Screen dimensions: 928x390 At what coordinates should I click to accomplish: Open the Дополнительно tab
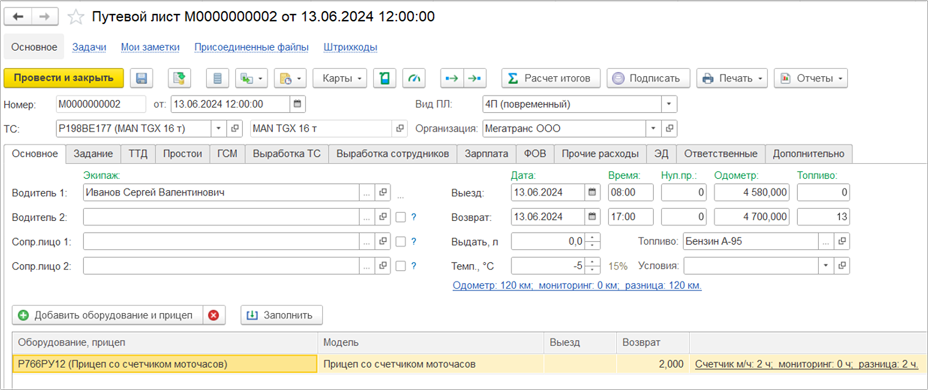coord(809,154)
